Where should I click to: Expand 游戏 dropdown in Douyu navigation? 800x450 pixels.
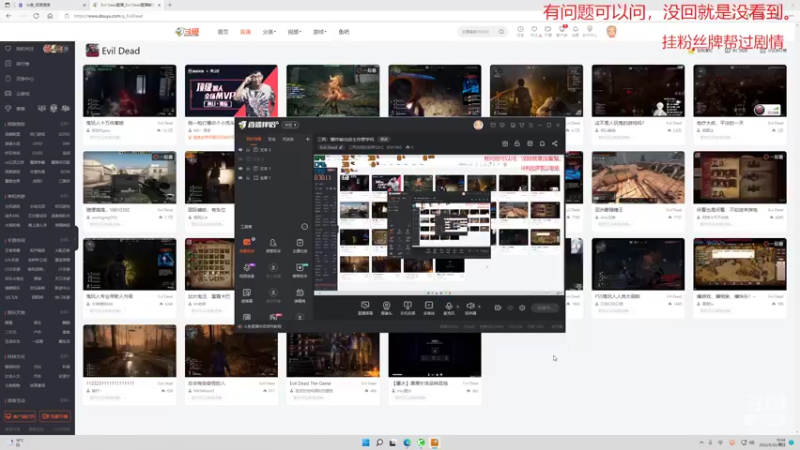click(319, 32)
